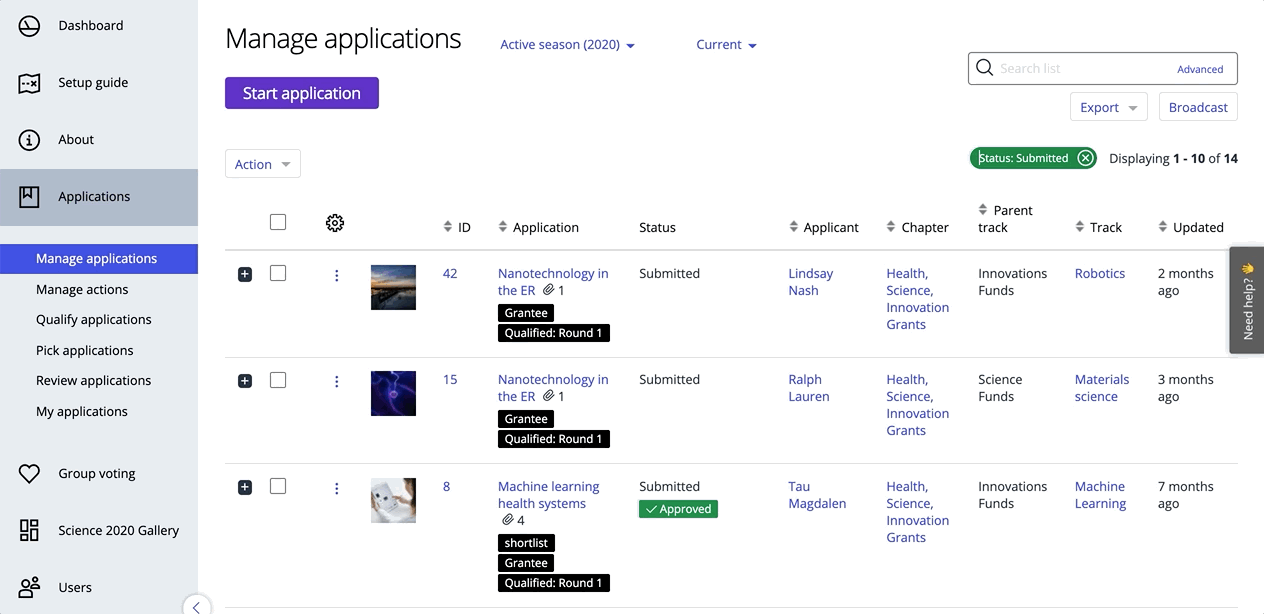
Task: Open Review applications in sidebar
Action: tap(94, 380)
